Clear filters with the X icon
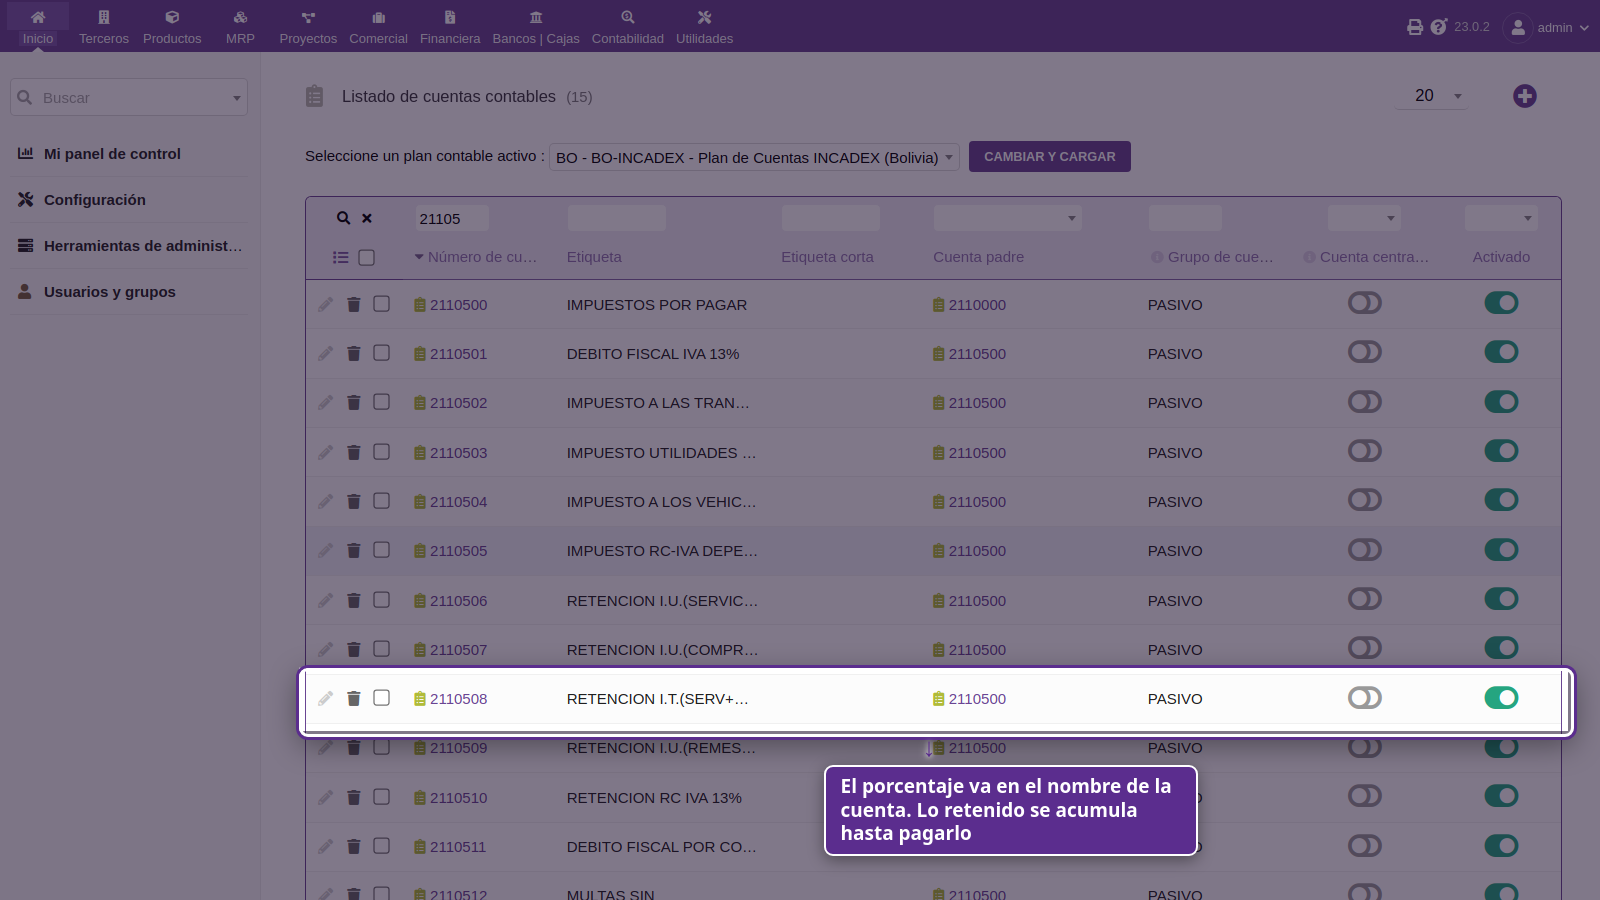This screenshot has width=1600, height=900. pos(367,218)
